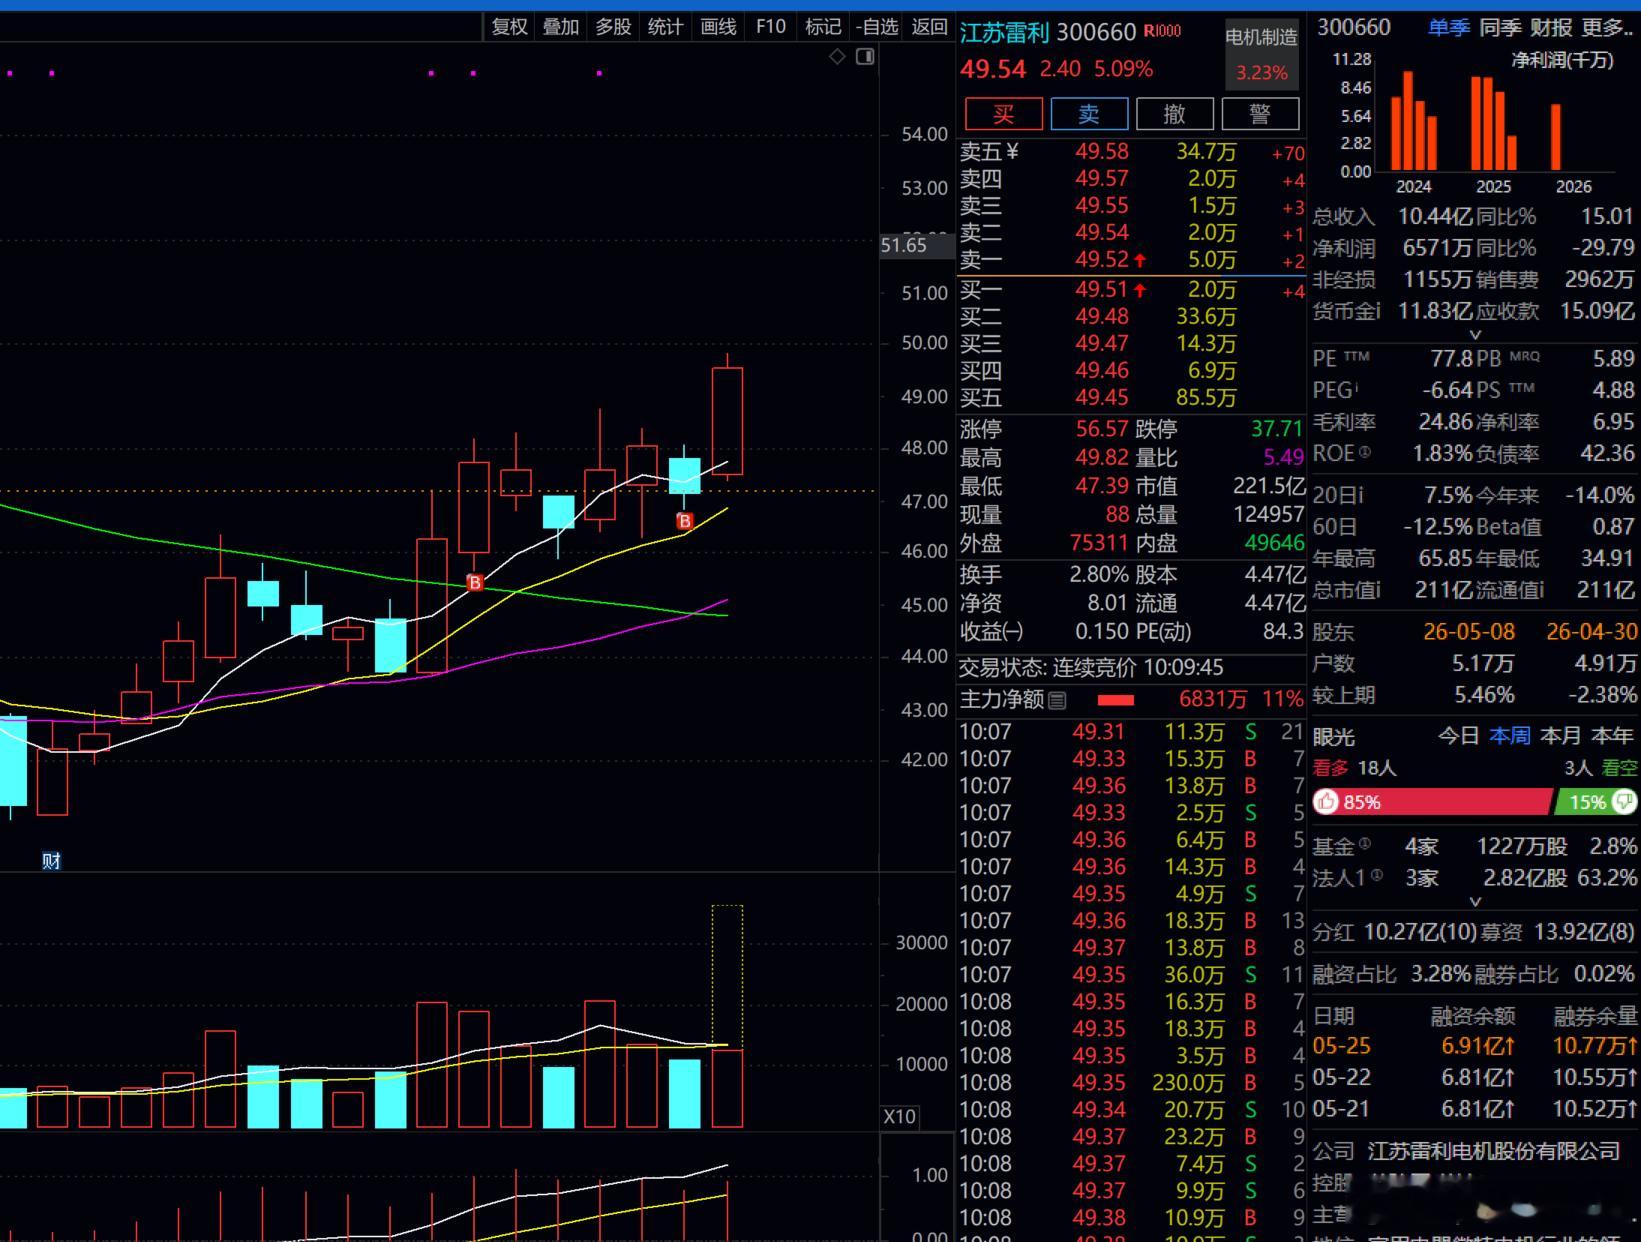Click the red up arrow on the 买一 row

[x=1140, y=290]
